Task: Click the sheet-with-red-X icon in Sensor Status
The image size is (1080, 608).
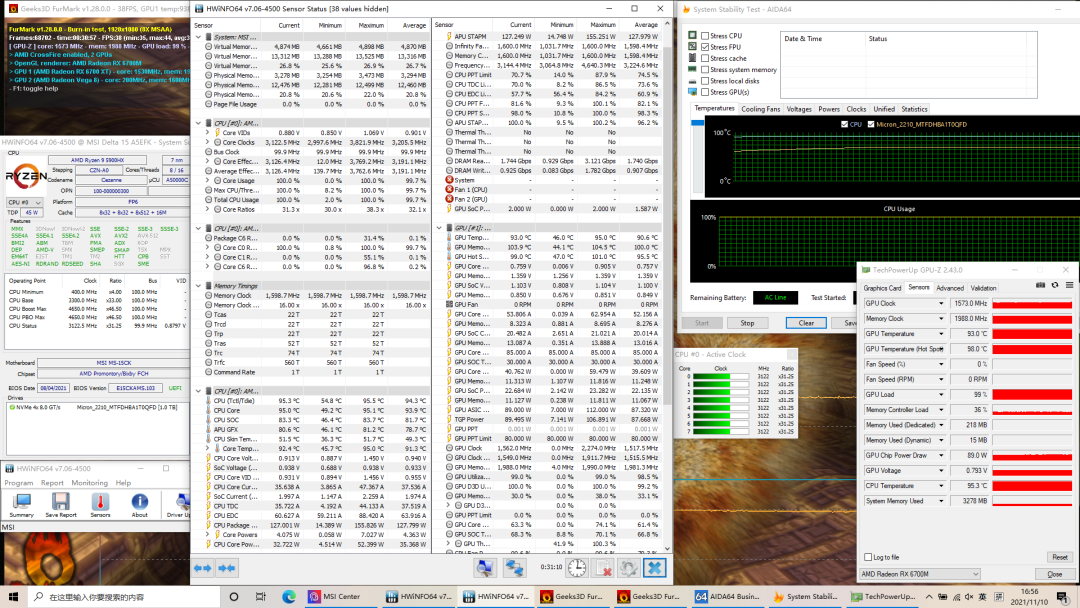Action: coord(603,568)
